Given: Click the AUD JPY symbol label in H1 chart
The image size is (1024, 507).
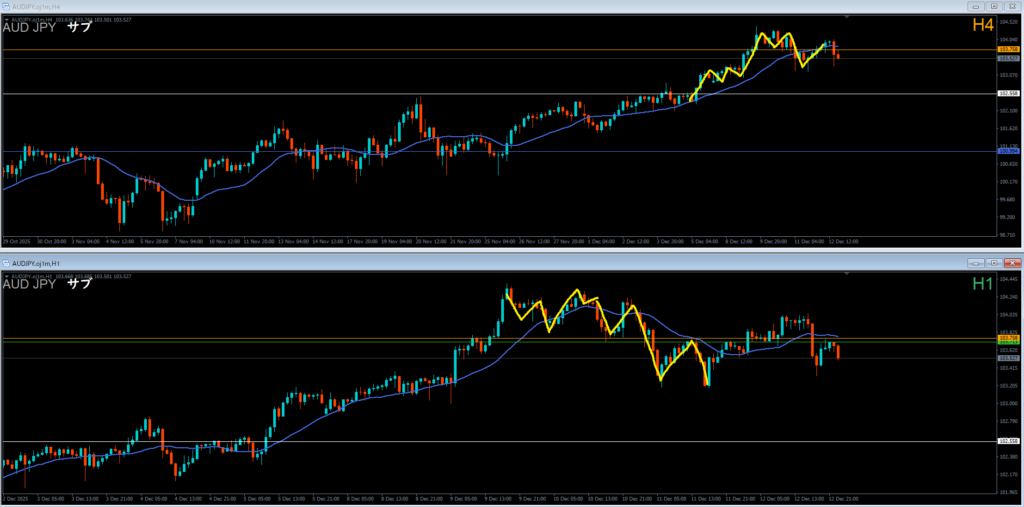Looking at the screenshot, I should (x=30, y=285).
